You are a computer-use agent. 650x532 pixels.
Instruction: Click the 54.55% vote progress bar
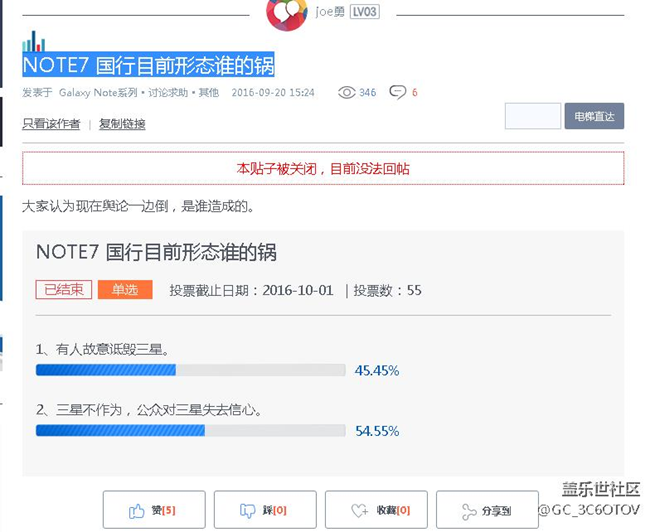coord(191,430)
